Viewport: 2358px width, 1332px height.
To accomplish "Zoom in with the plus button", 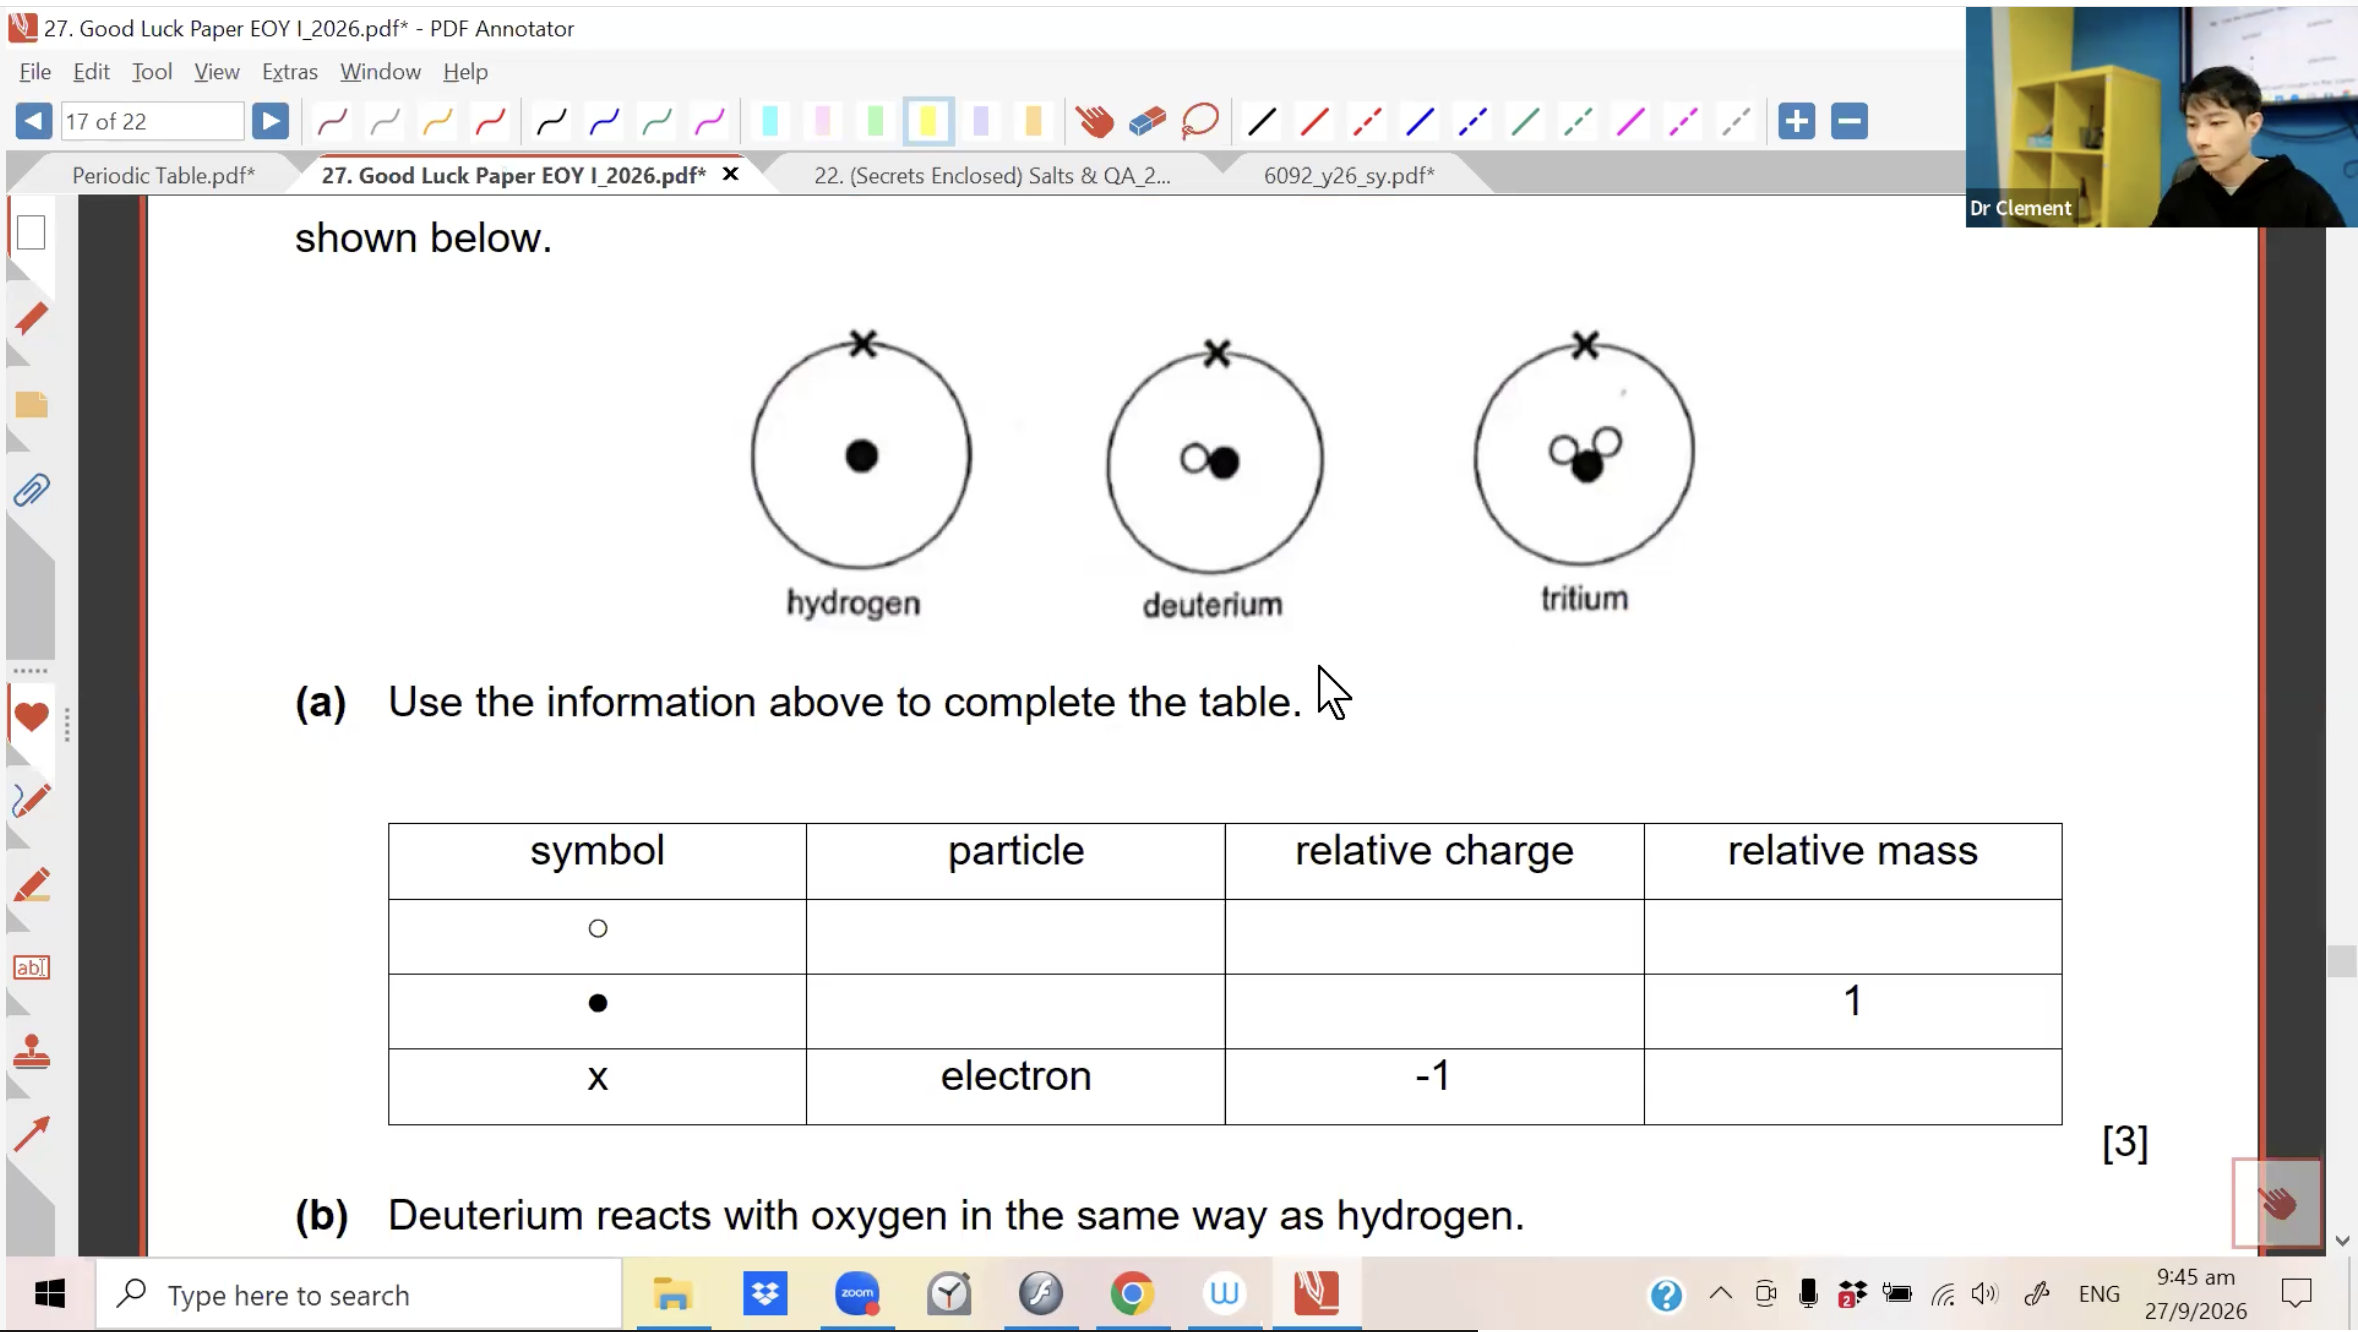I will (x=1796, y=121).
